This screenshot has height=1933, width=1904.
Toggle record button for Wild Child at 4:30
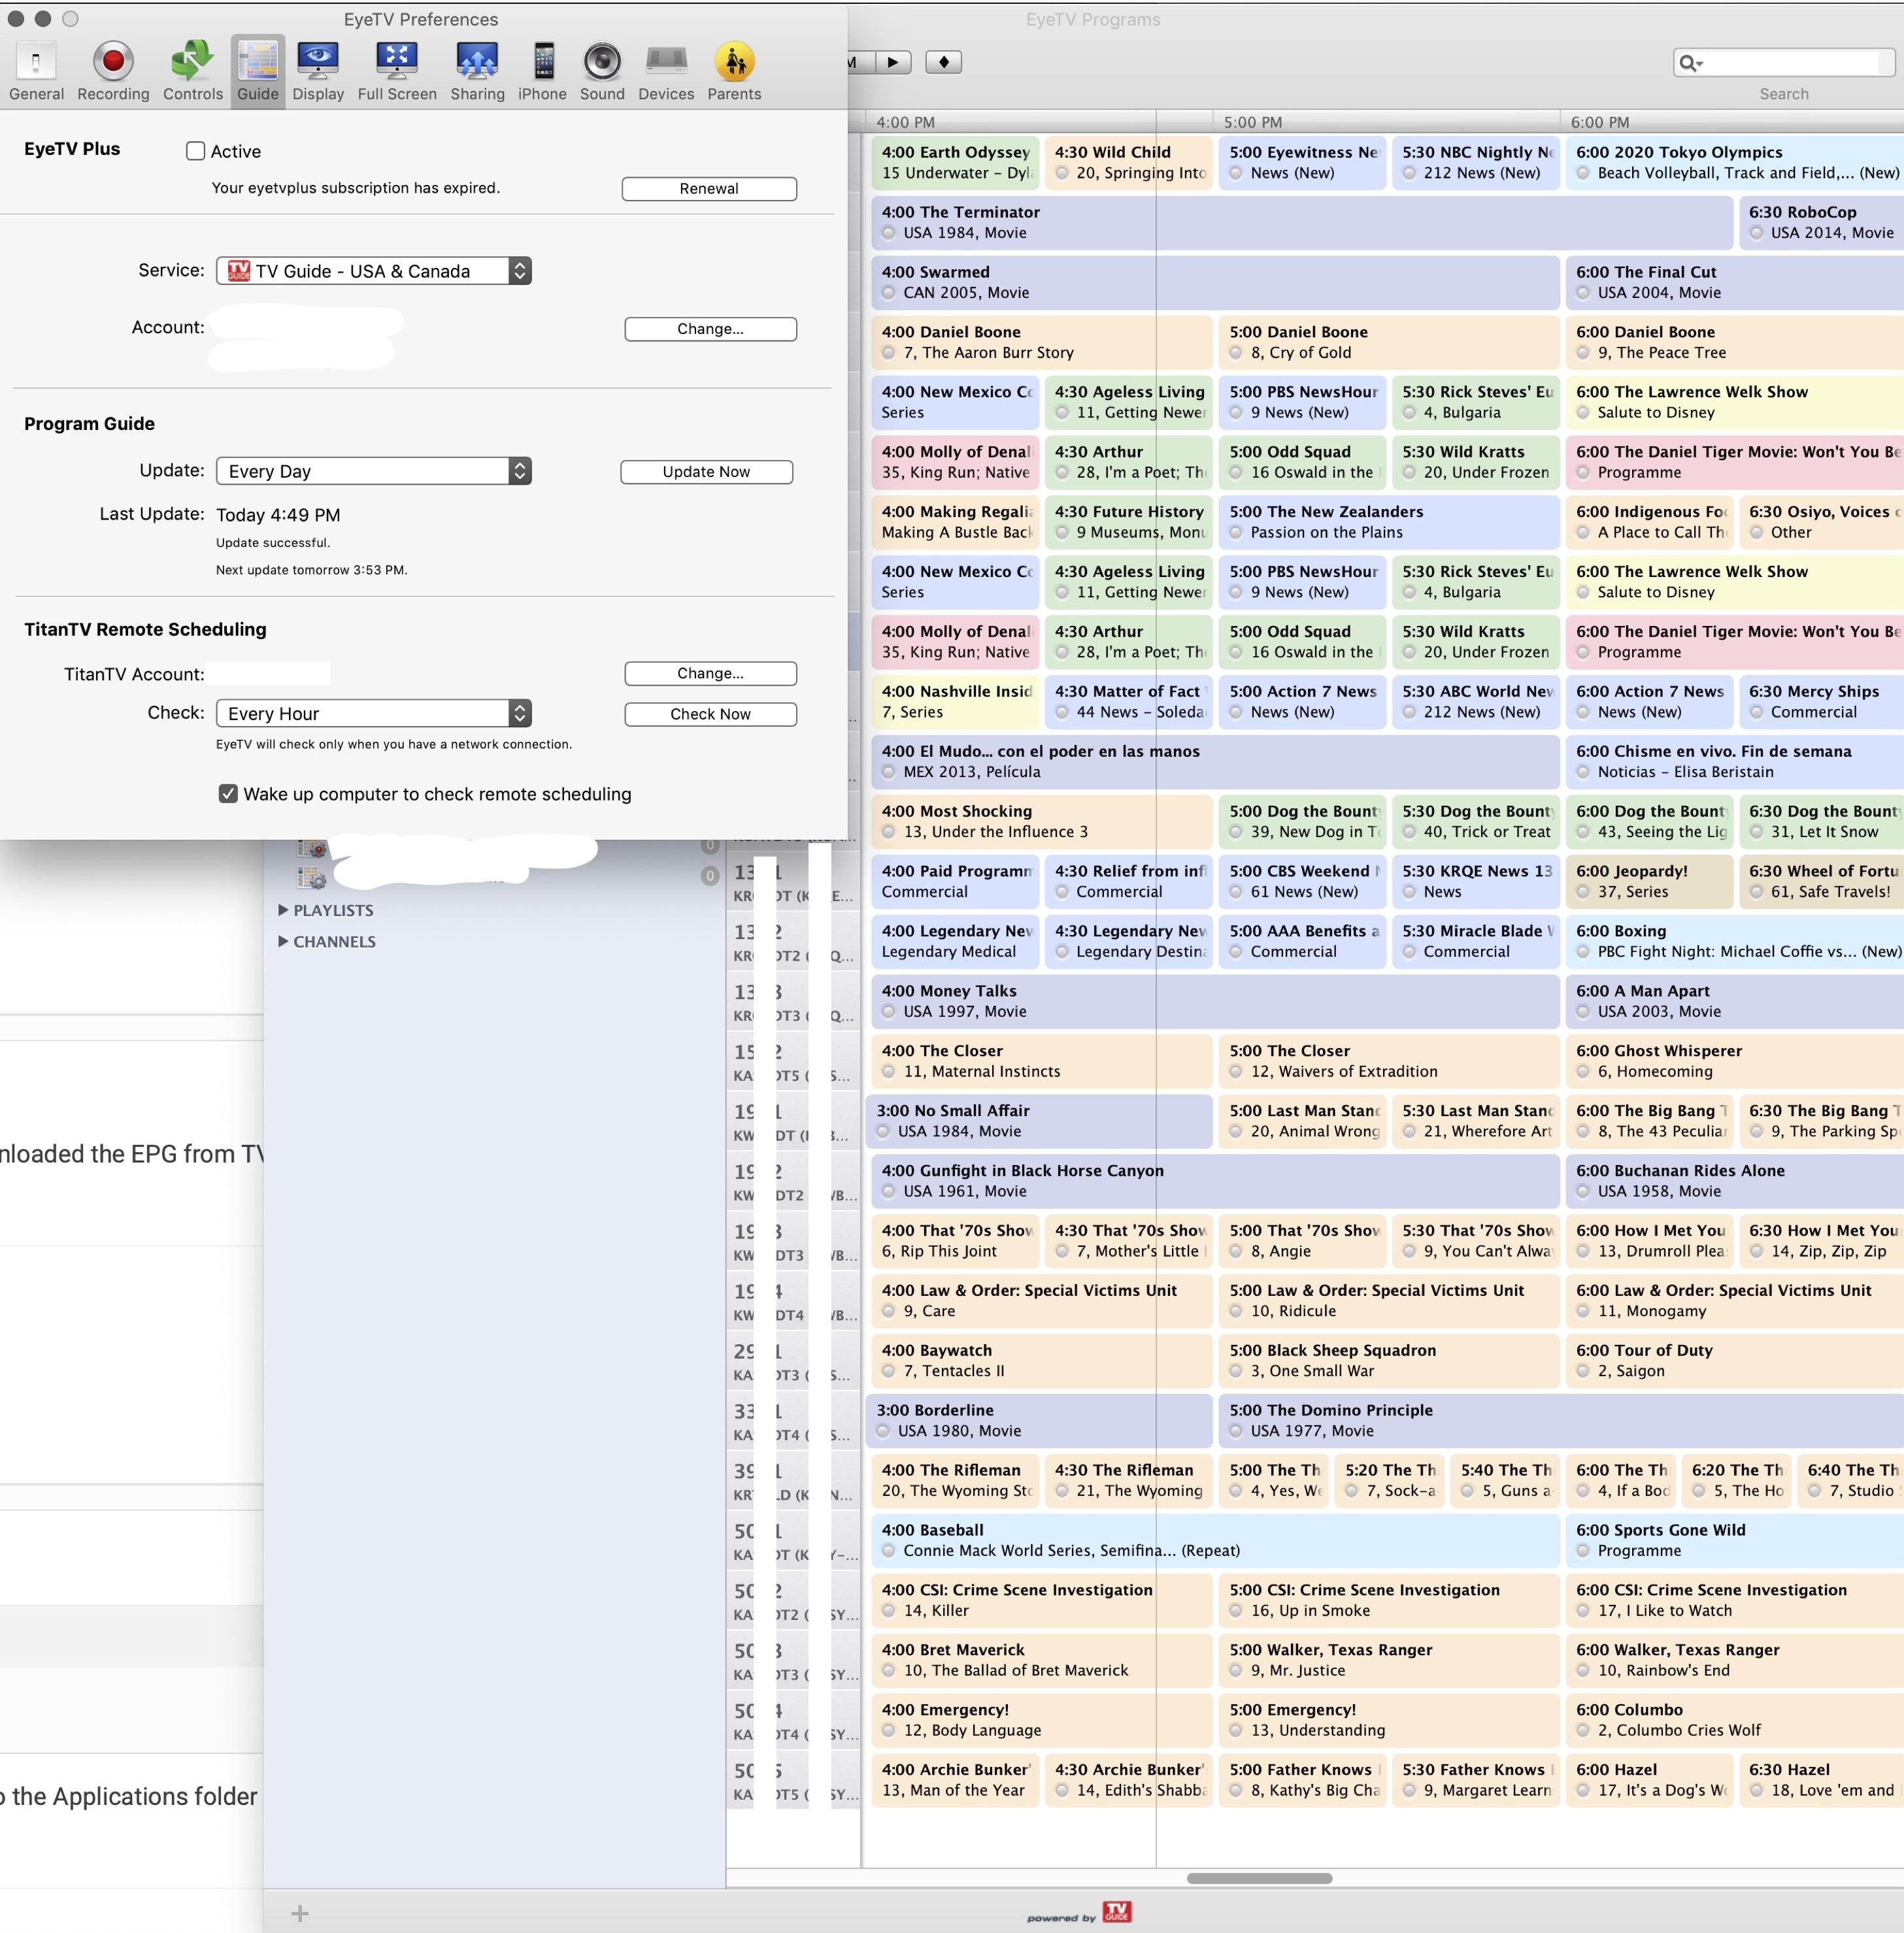1062,173
